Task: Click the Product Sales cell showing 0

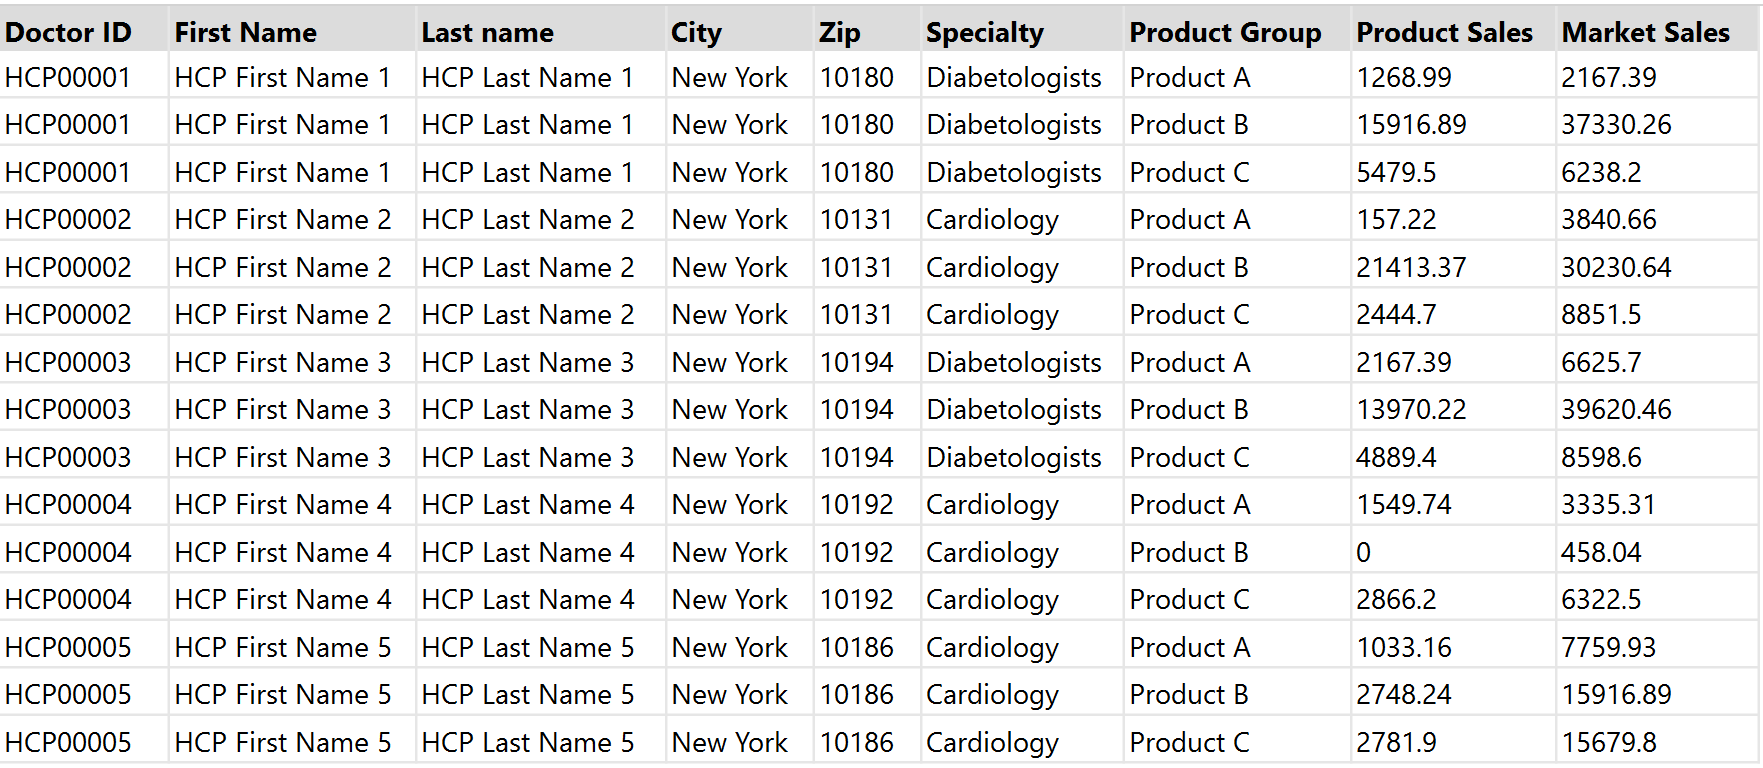Action: click(x=1364, y=552)
